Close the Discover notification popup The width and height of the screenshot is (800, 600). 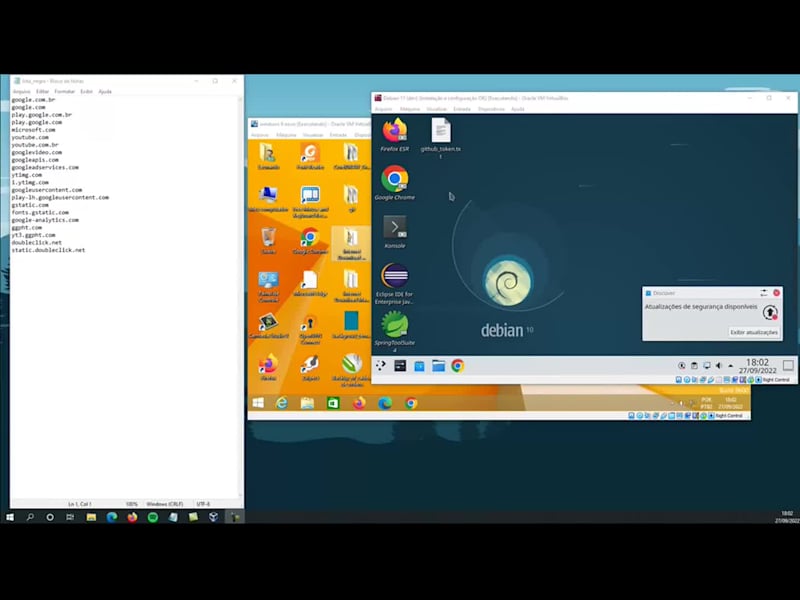point(777,293)
